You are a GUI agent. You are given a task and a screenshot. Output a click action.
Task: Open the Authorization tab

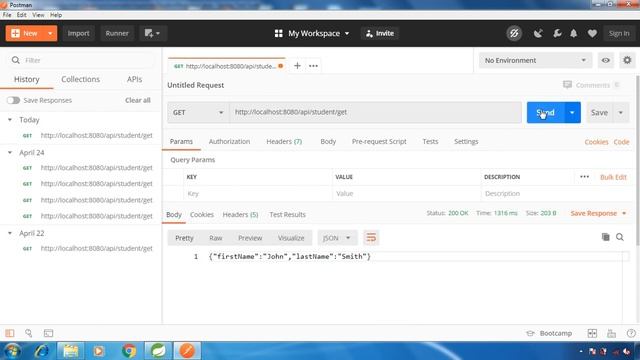[x=229, y=141]
